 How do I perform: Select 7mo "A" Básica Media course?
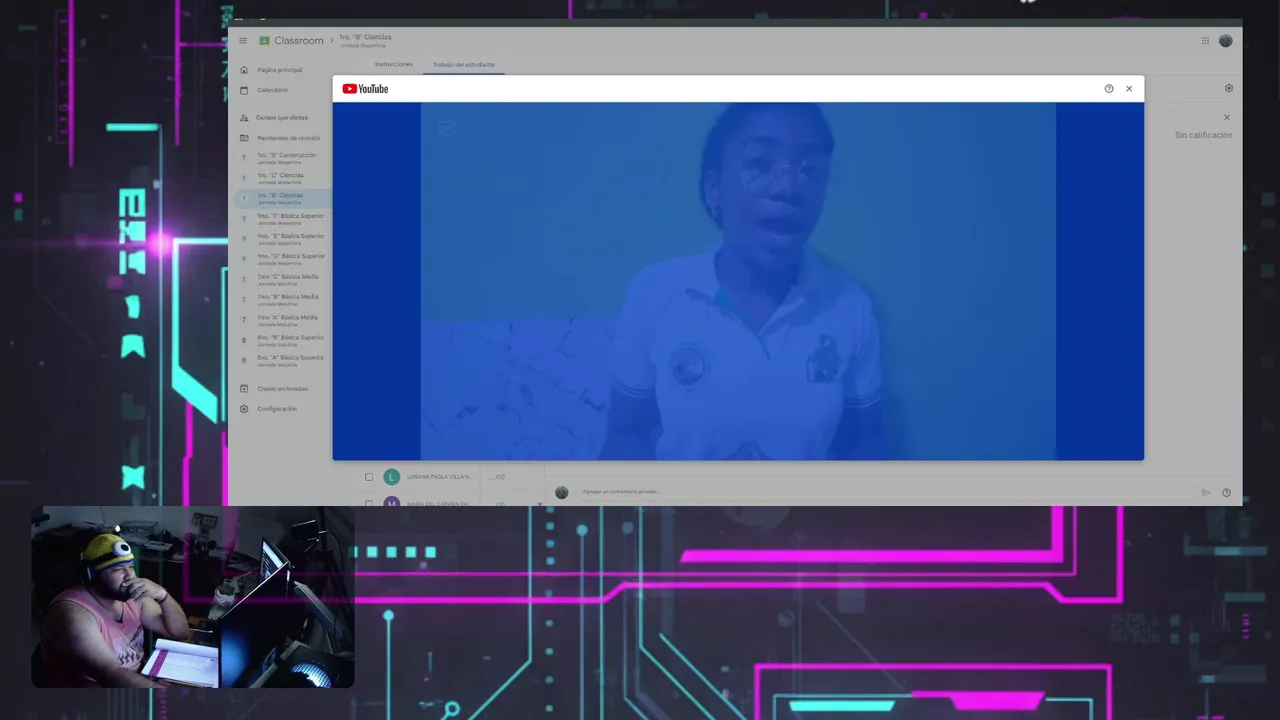pos(287,319)
